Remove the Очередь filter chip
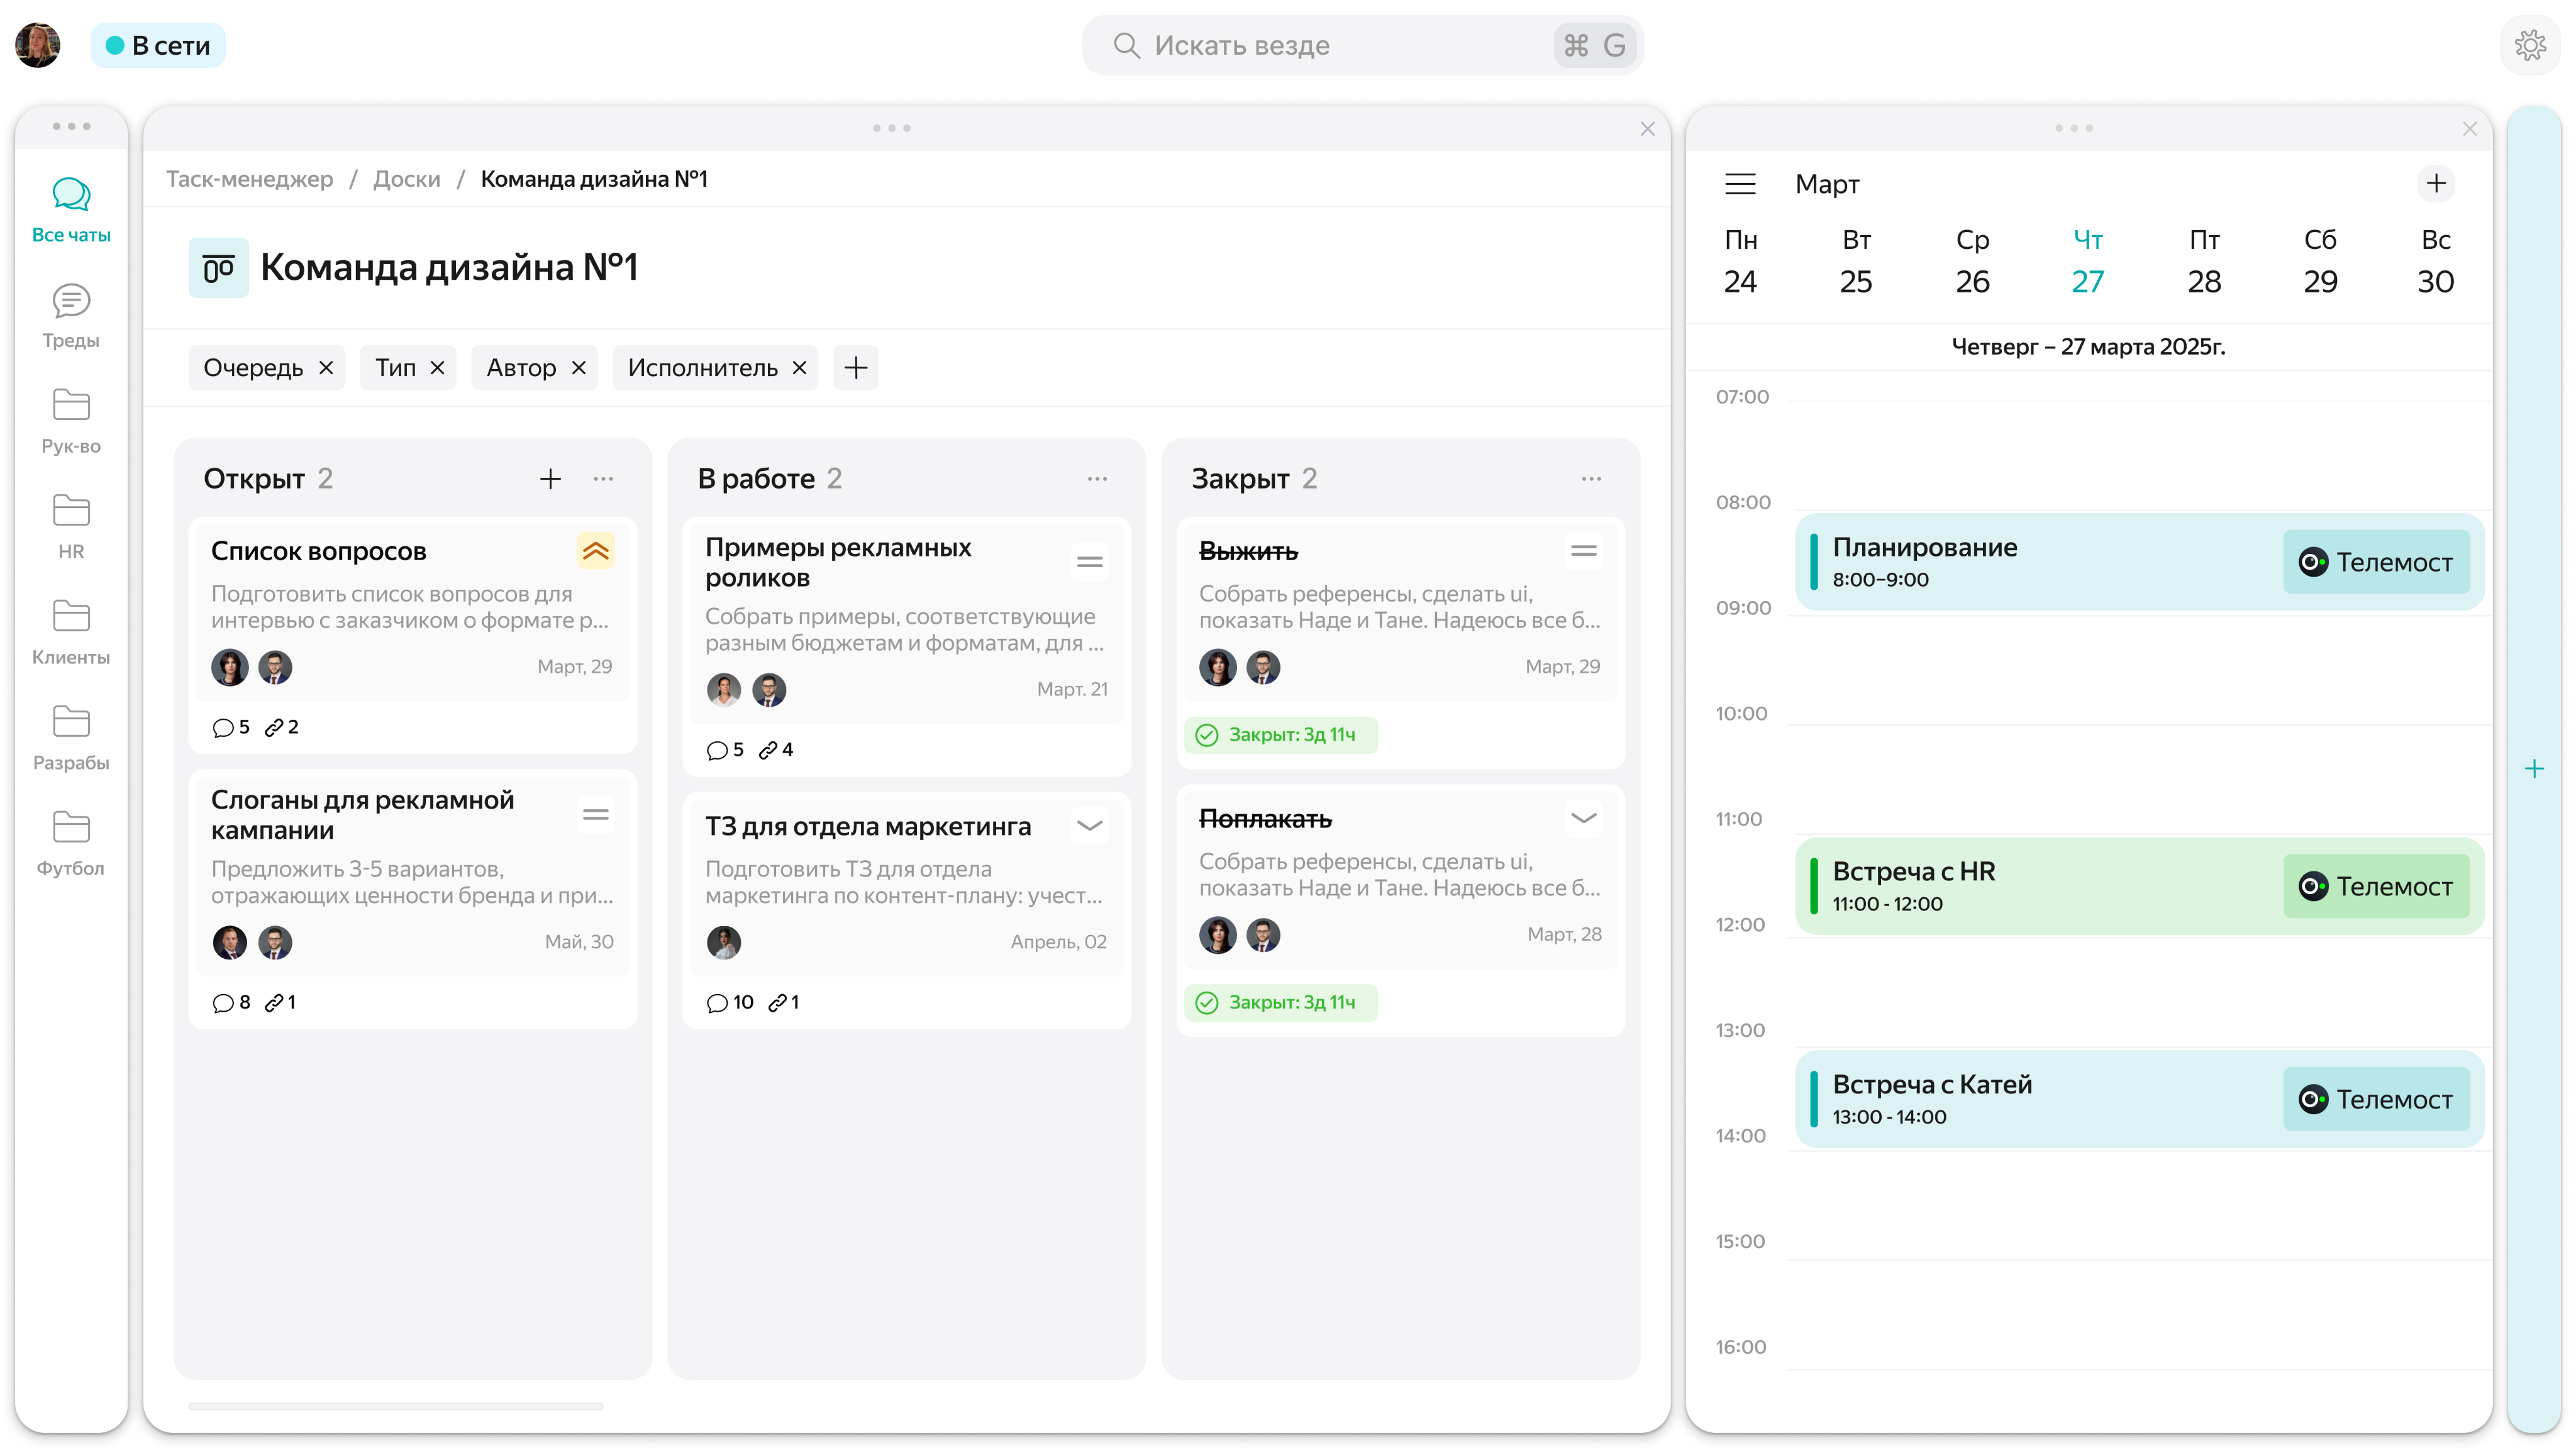Screen dimensions: 2576x1448 [326, 368]
